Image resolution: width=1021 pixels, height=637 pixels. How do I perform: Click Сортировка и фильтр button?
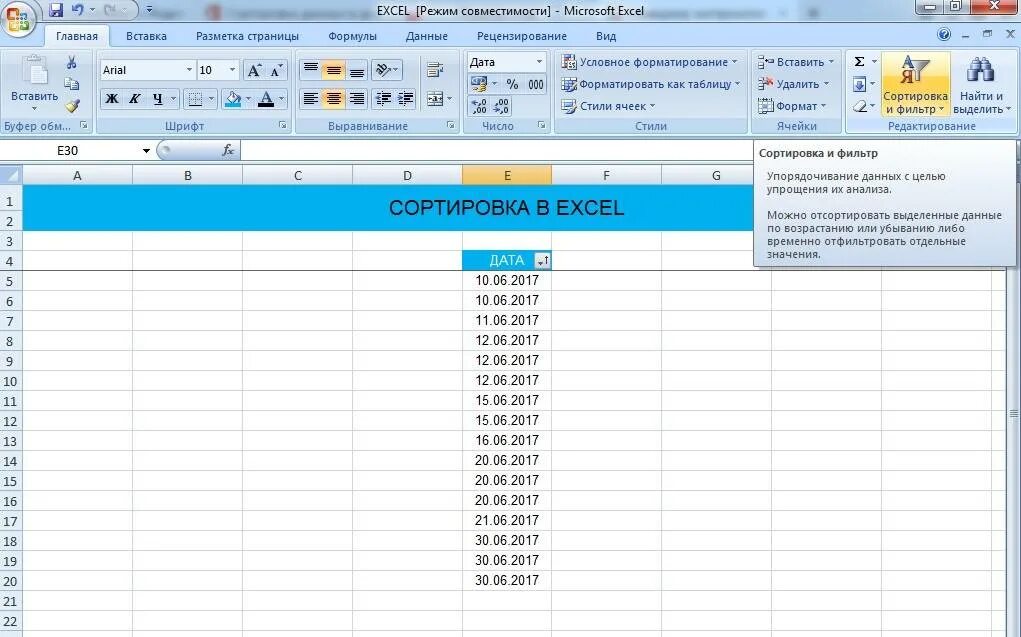(x=916, y=85)
